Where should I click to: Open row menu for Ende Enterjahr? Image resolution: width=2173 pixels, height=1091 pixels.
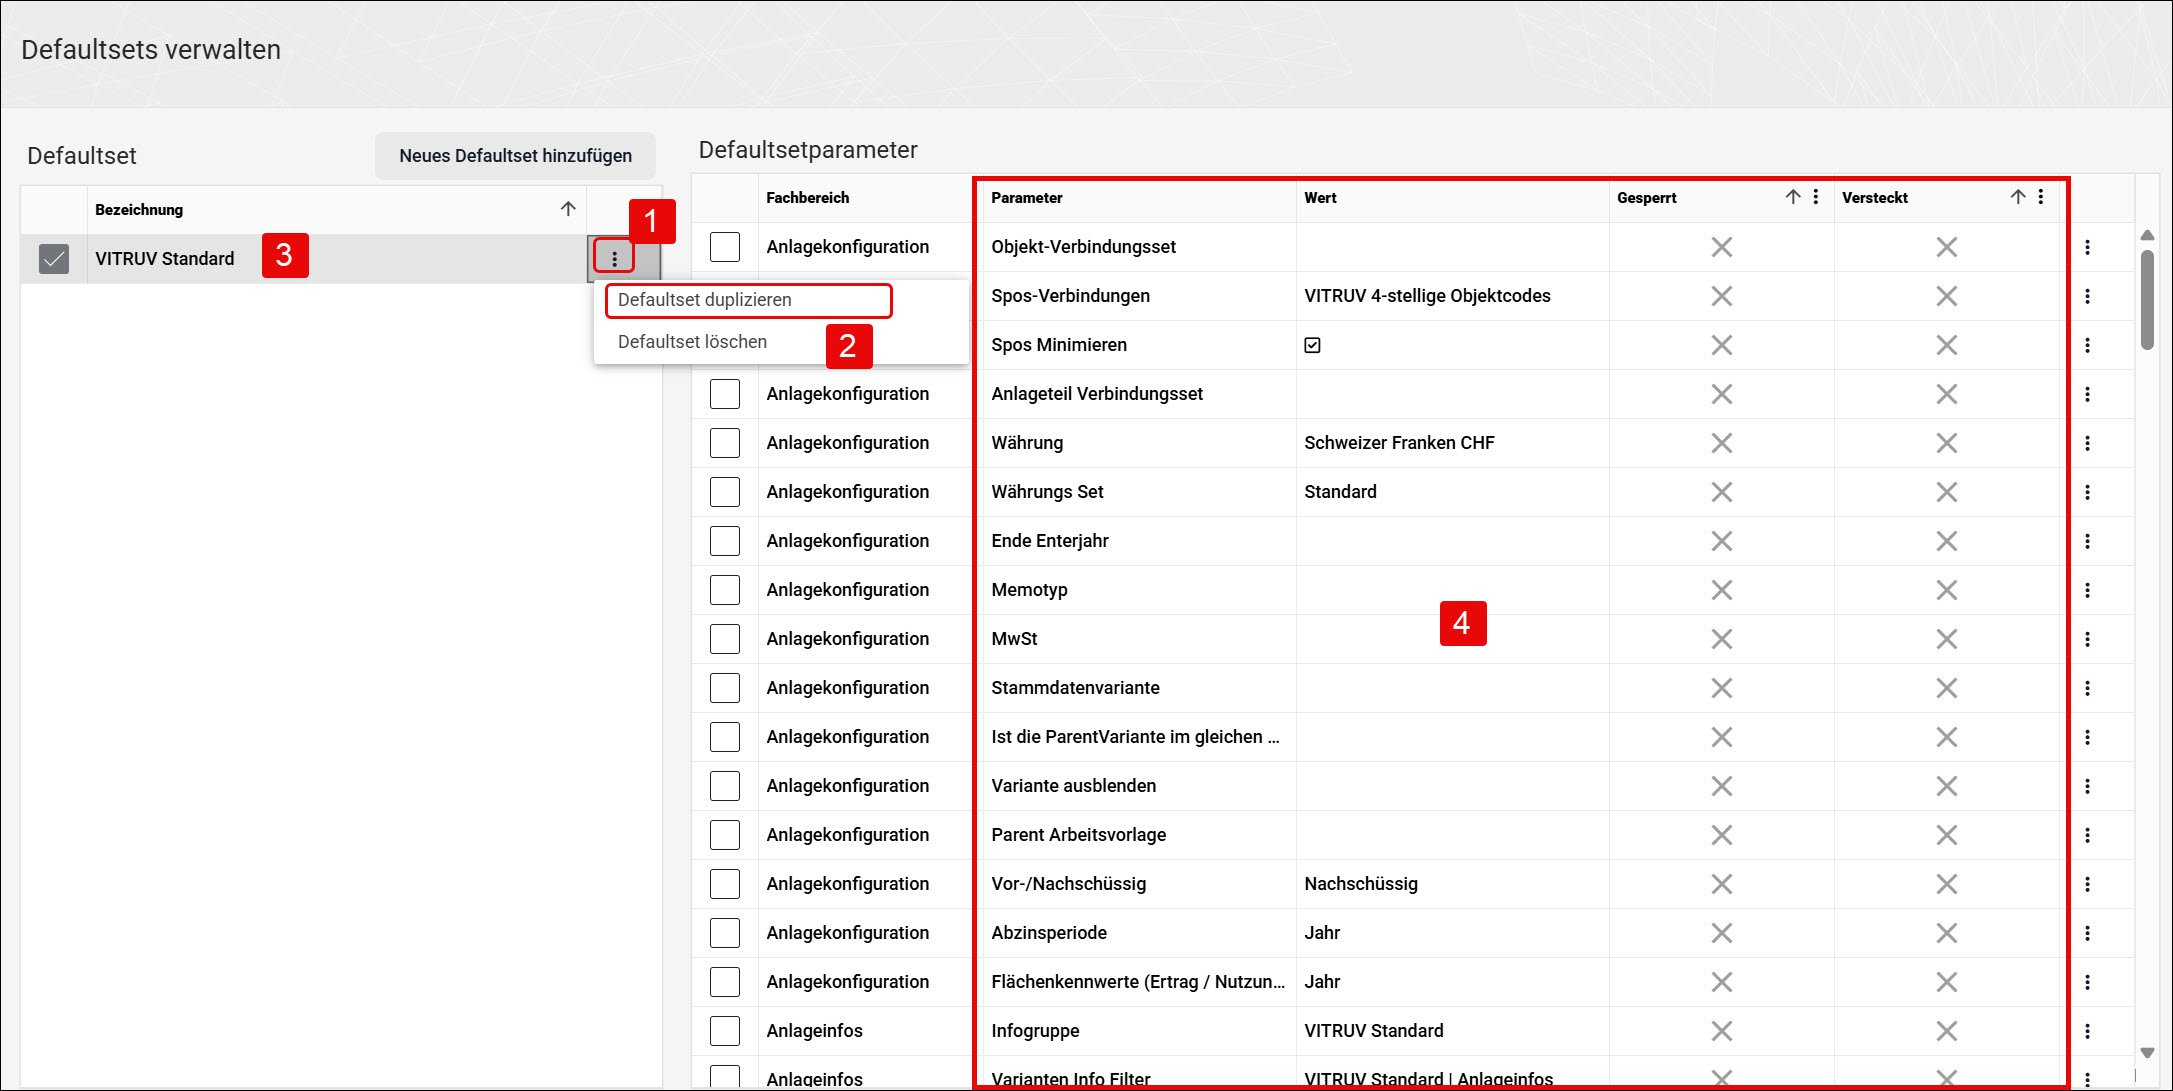click(x=2087, y=541)
